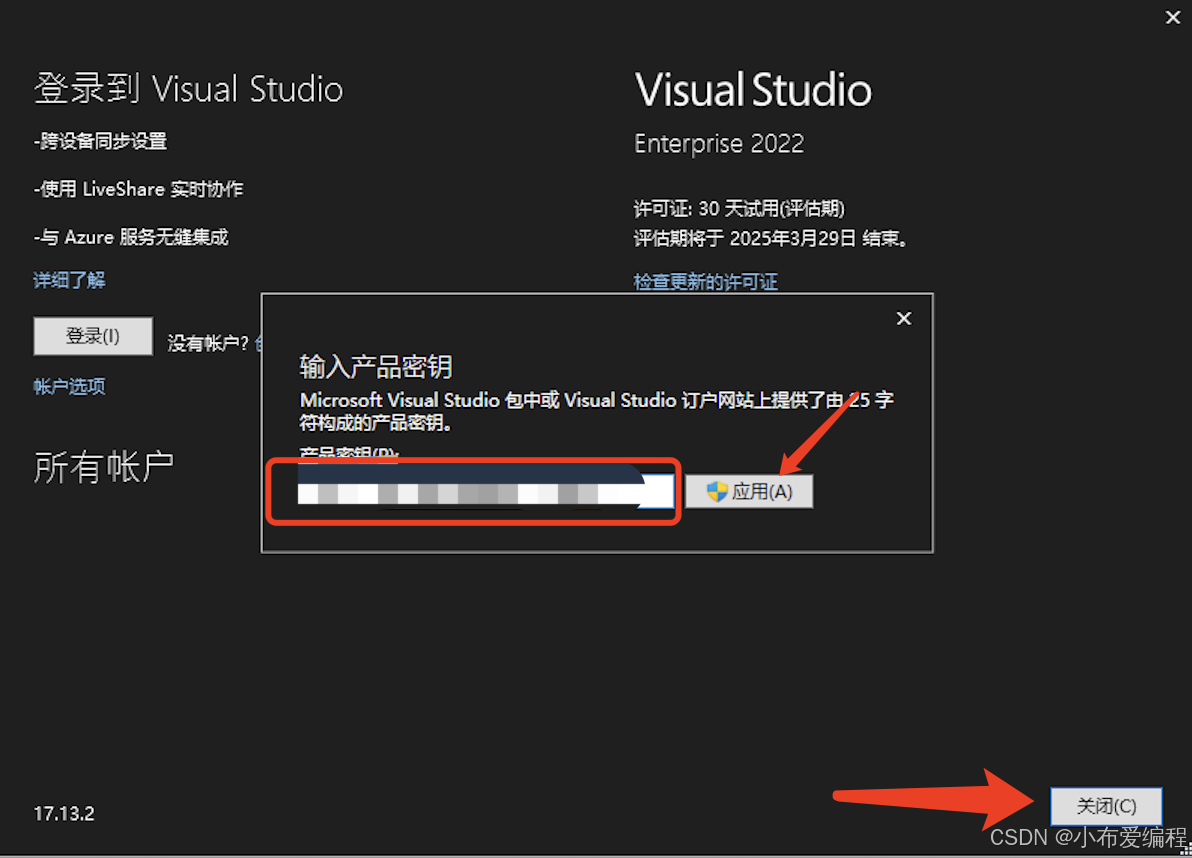Close the Visual Studio account window
Viewport: 1192px width, 858px height.
(x=1172, y=17)
